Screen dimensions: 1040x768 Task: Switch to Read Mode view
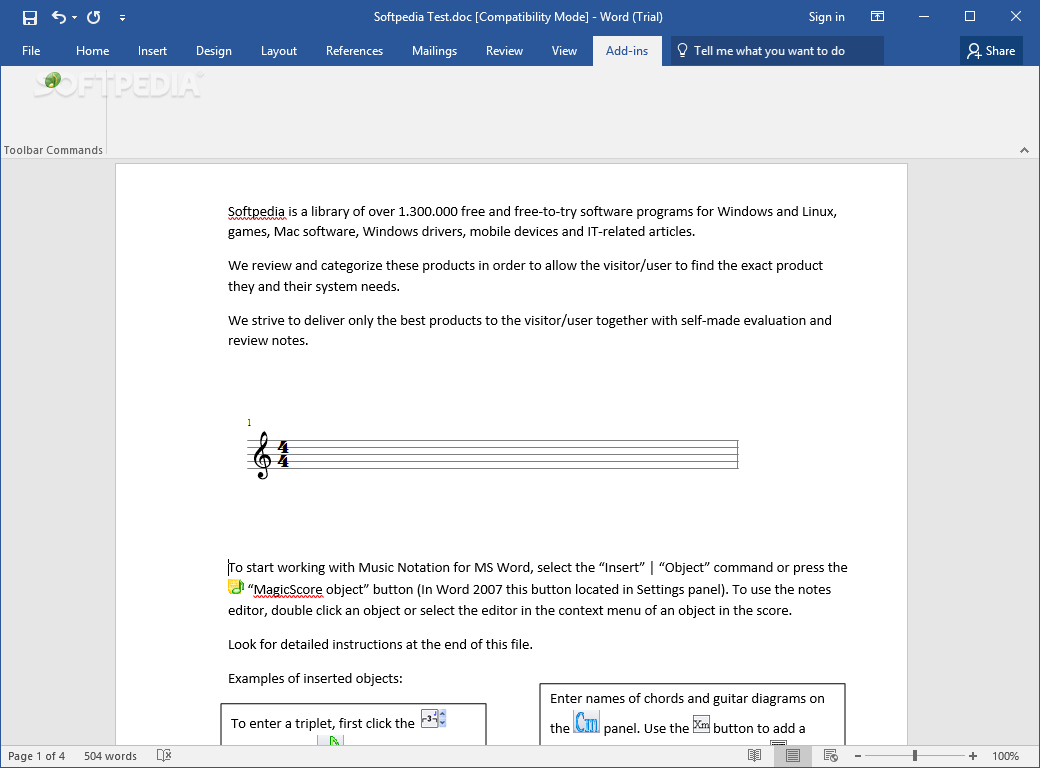click(x=754, y=755)
